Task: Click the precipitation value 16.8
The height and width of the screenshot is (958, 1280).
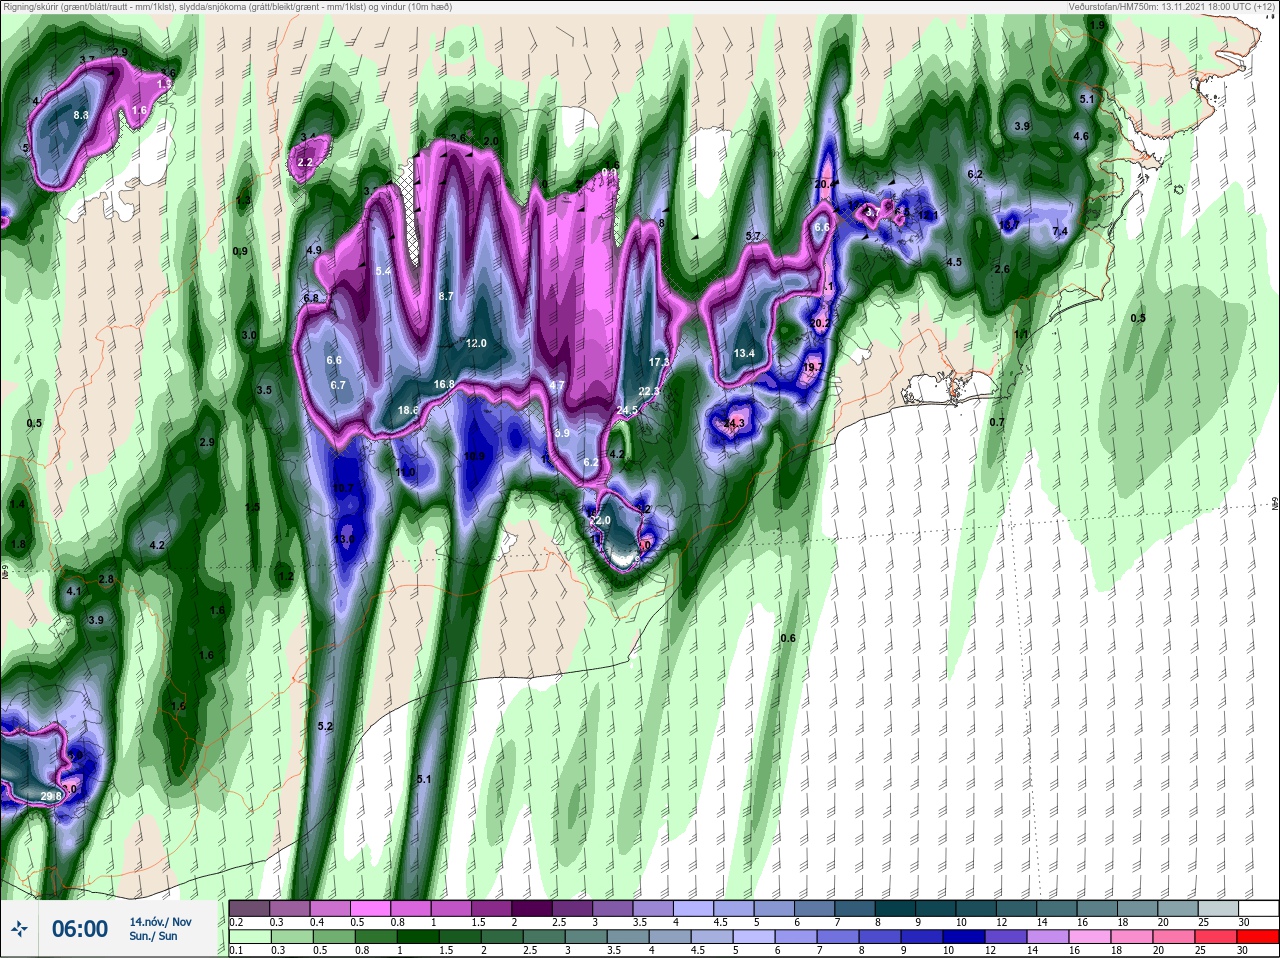Action: pyautogui.click(x=444, y=384)
